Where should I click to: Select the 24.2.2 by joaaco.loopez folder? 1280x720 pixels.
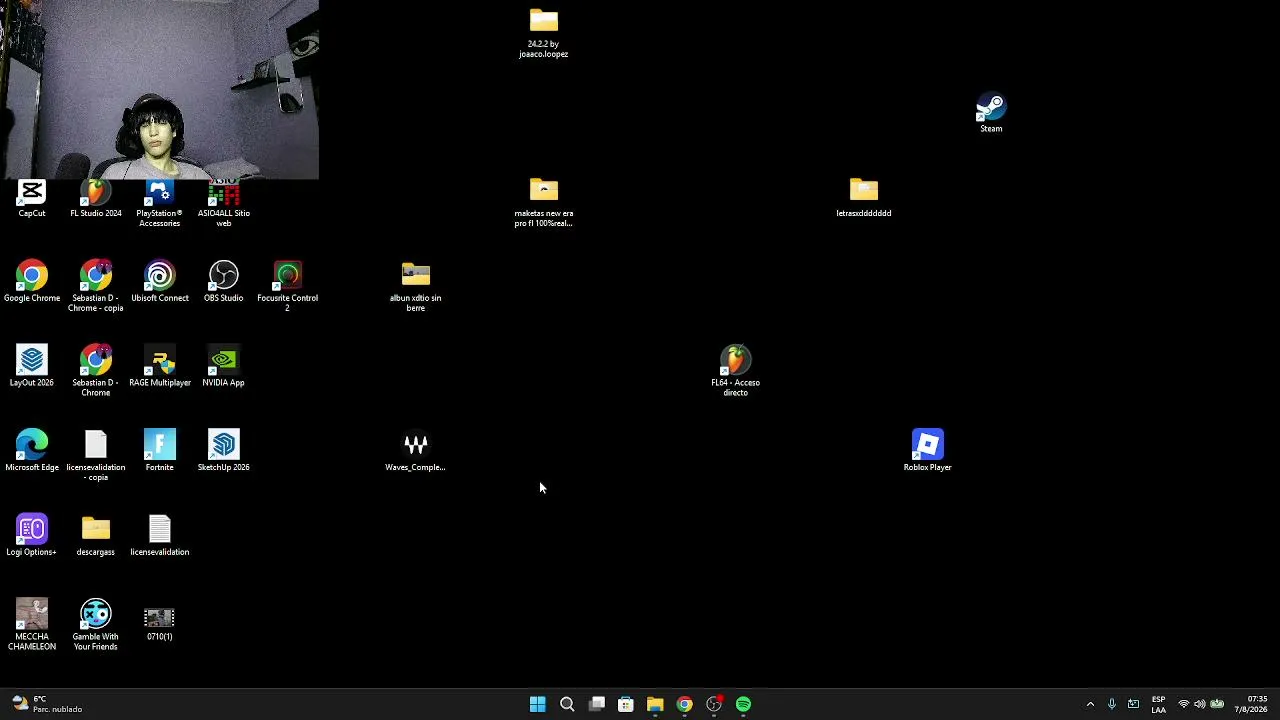pyautogui.click(x=544, y=34)
